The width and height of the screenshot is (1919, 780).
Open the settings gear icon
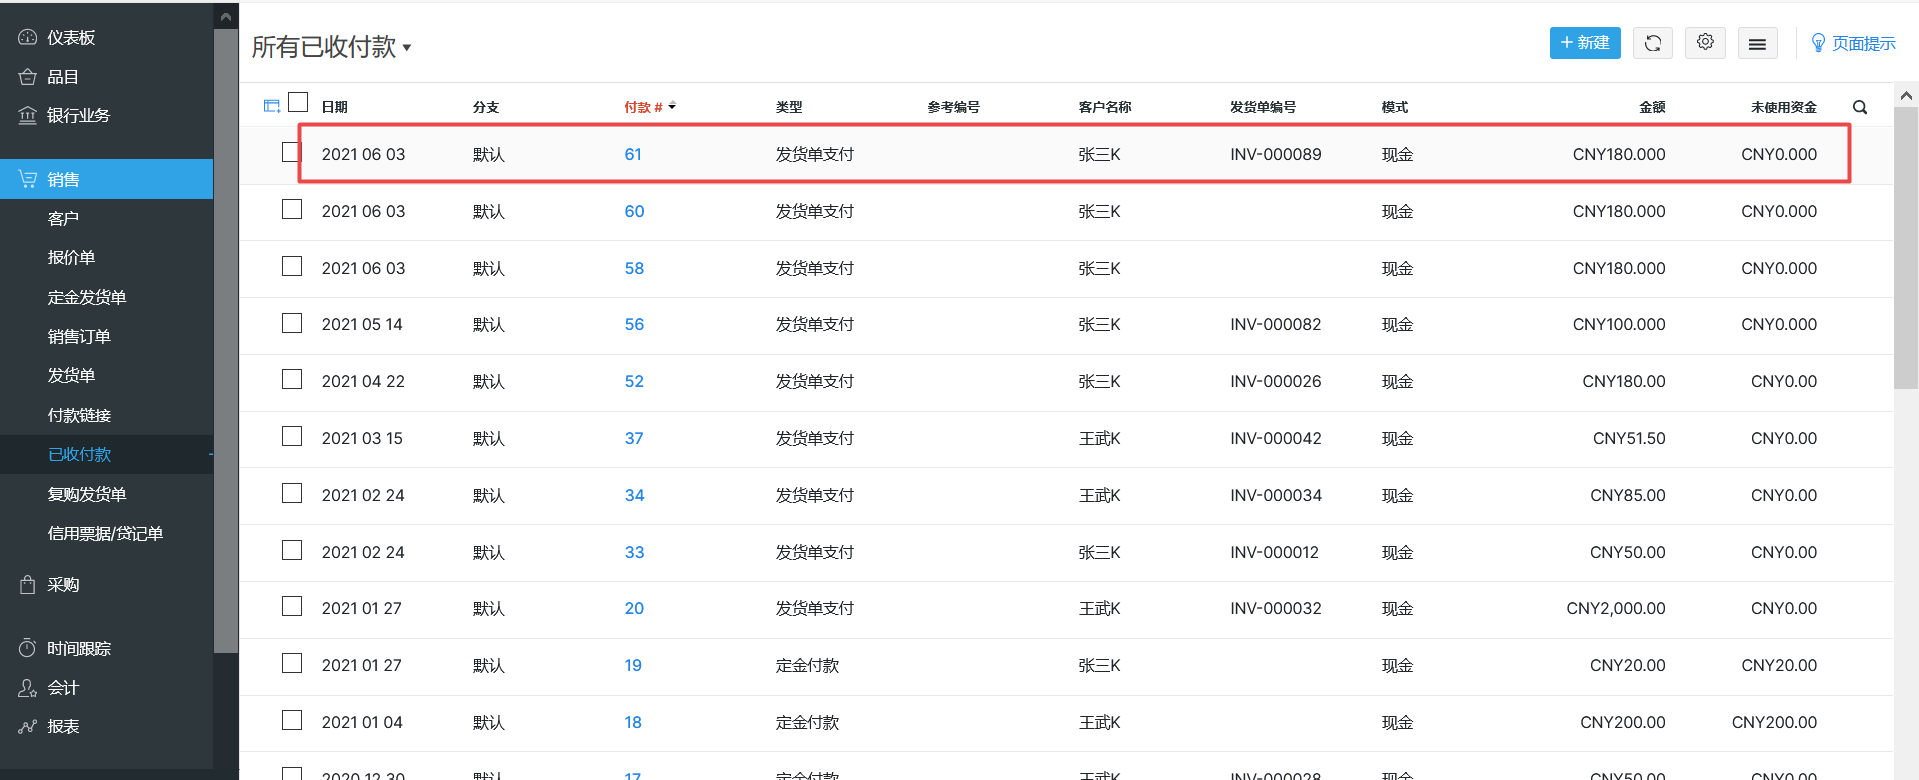[1705, 43]
